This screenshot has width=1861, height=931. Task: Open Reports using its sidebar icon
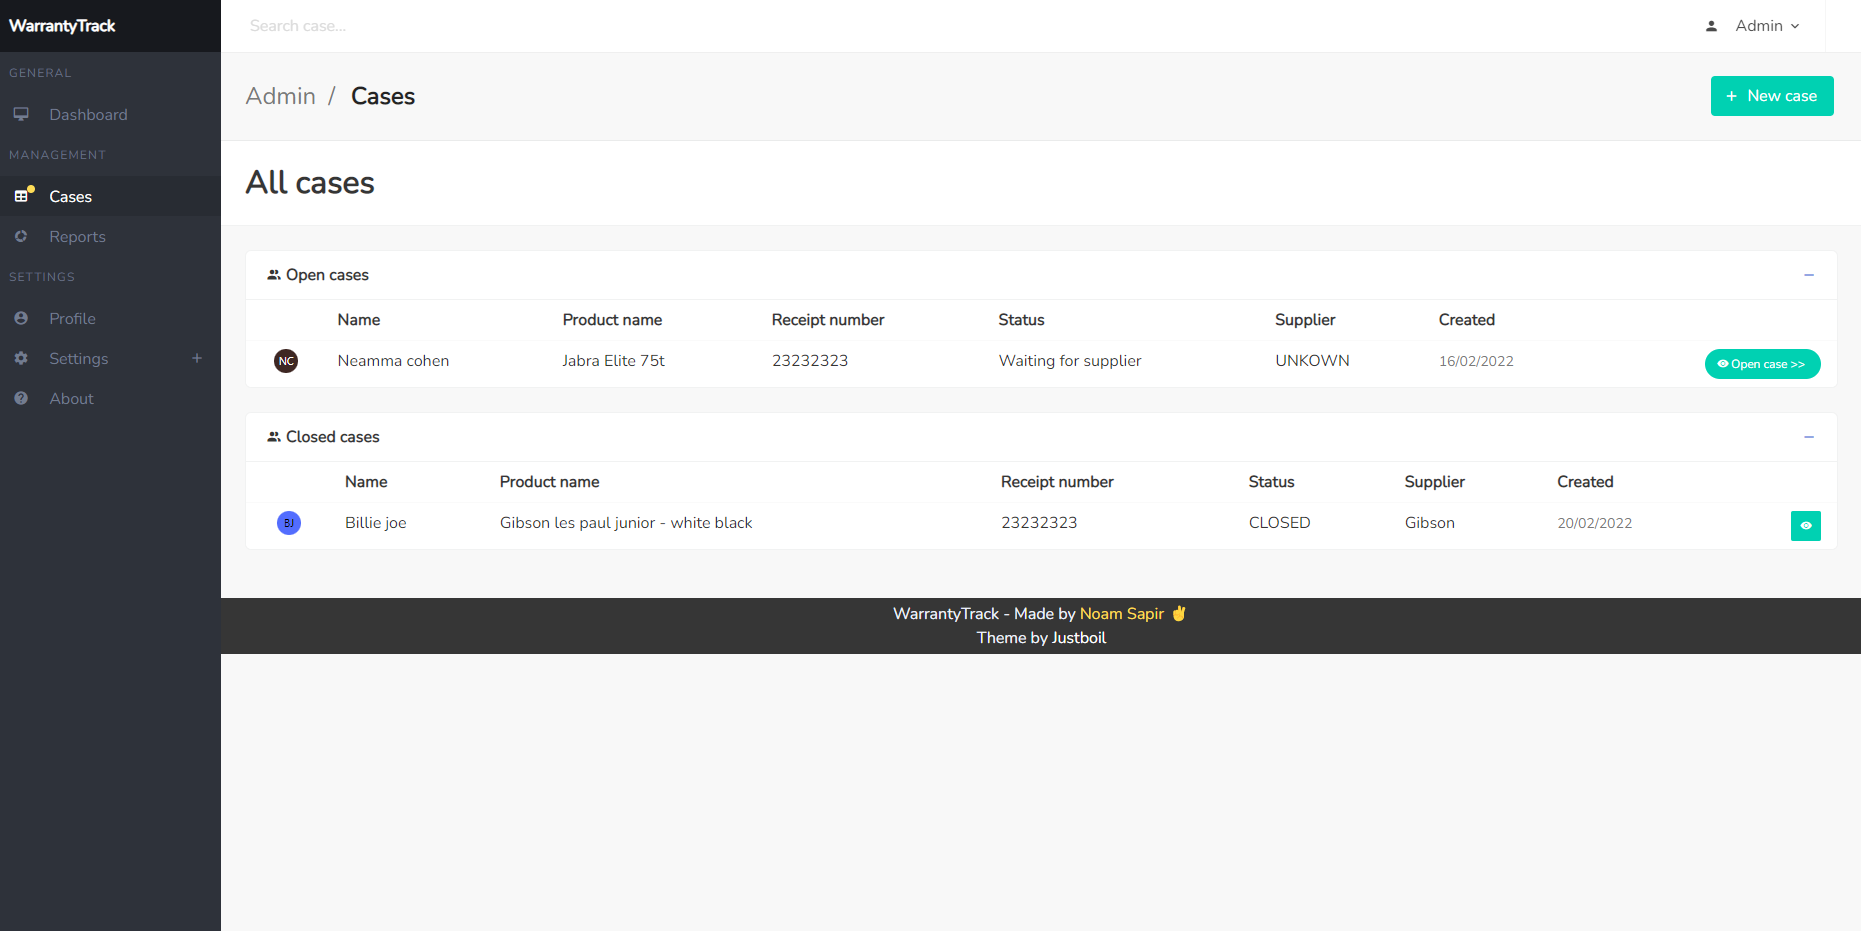[21, 236]
